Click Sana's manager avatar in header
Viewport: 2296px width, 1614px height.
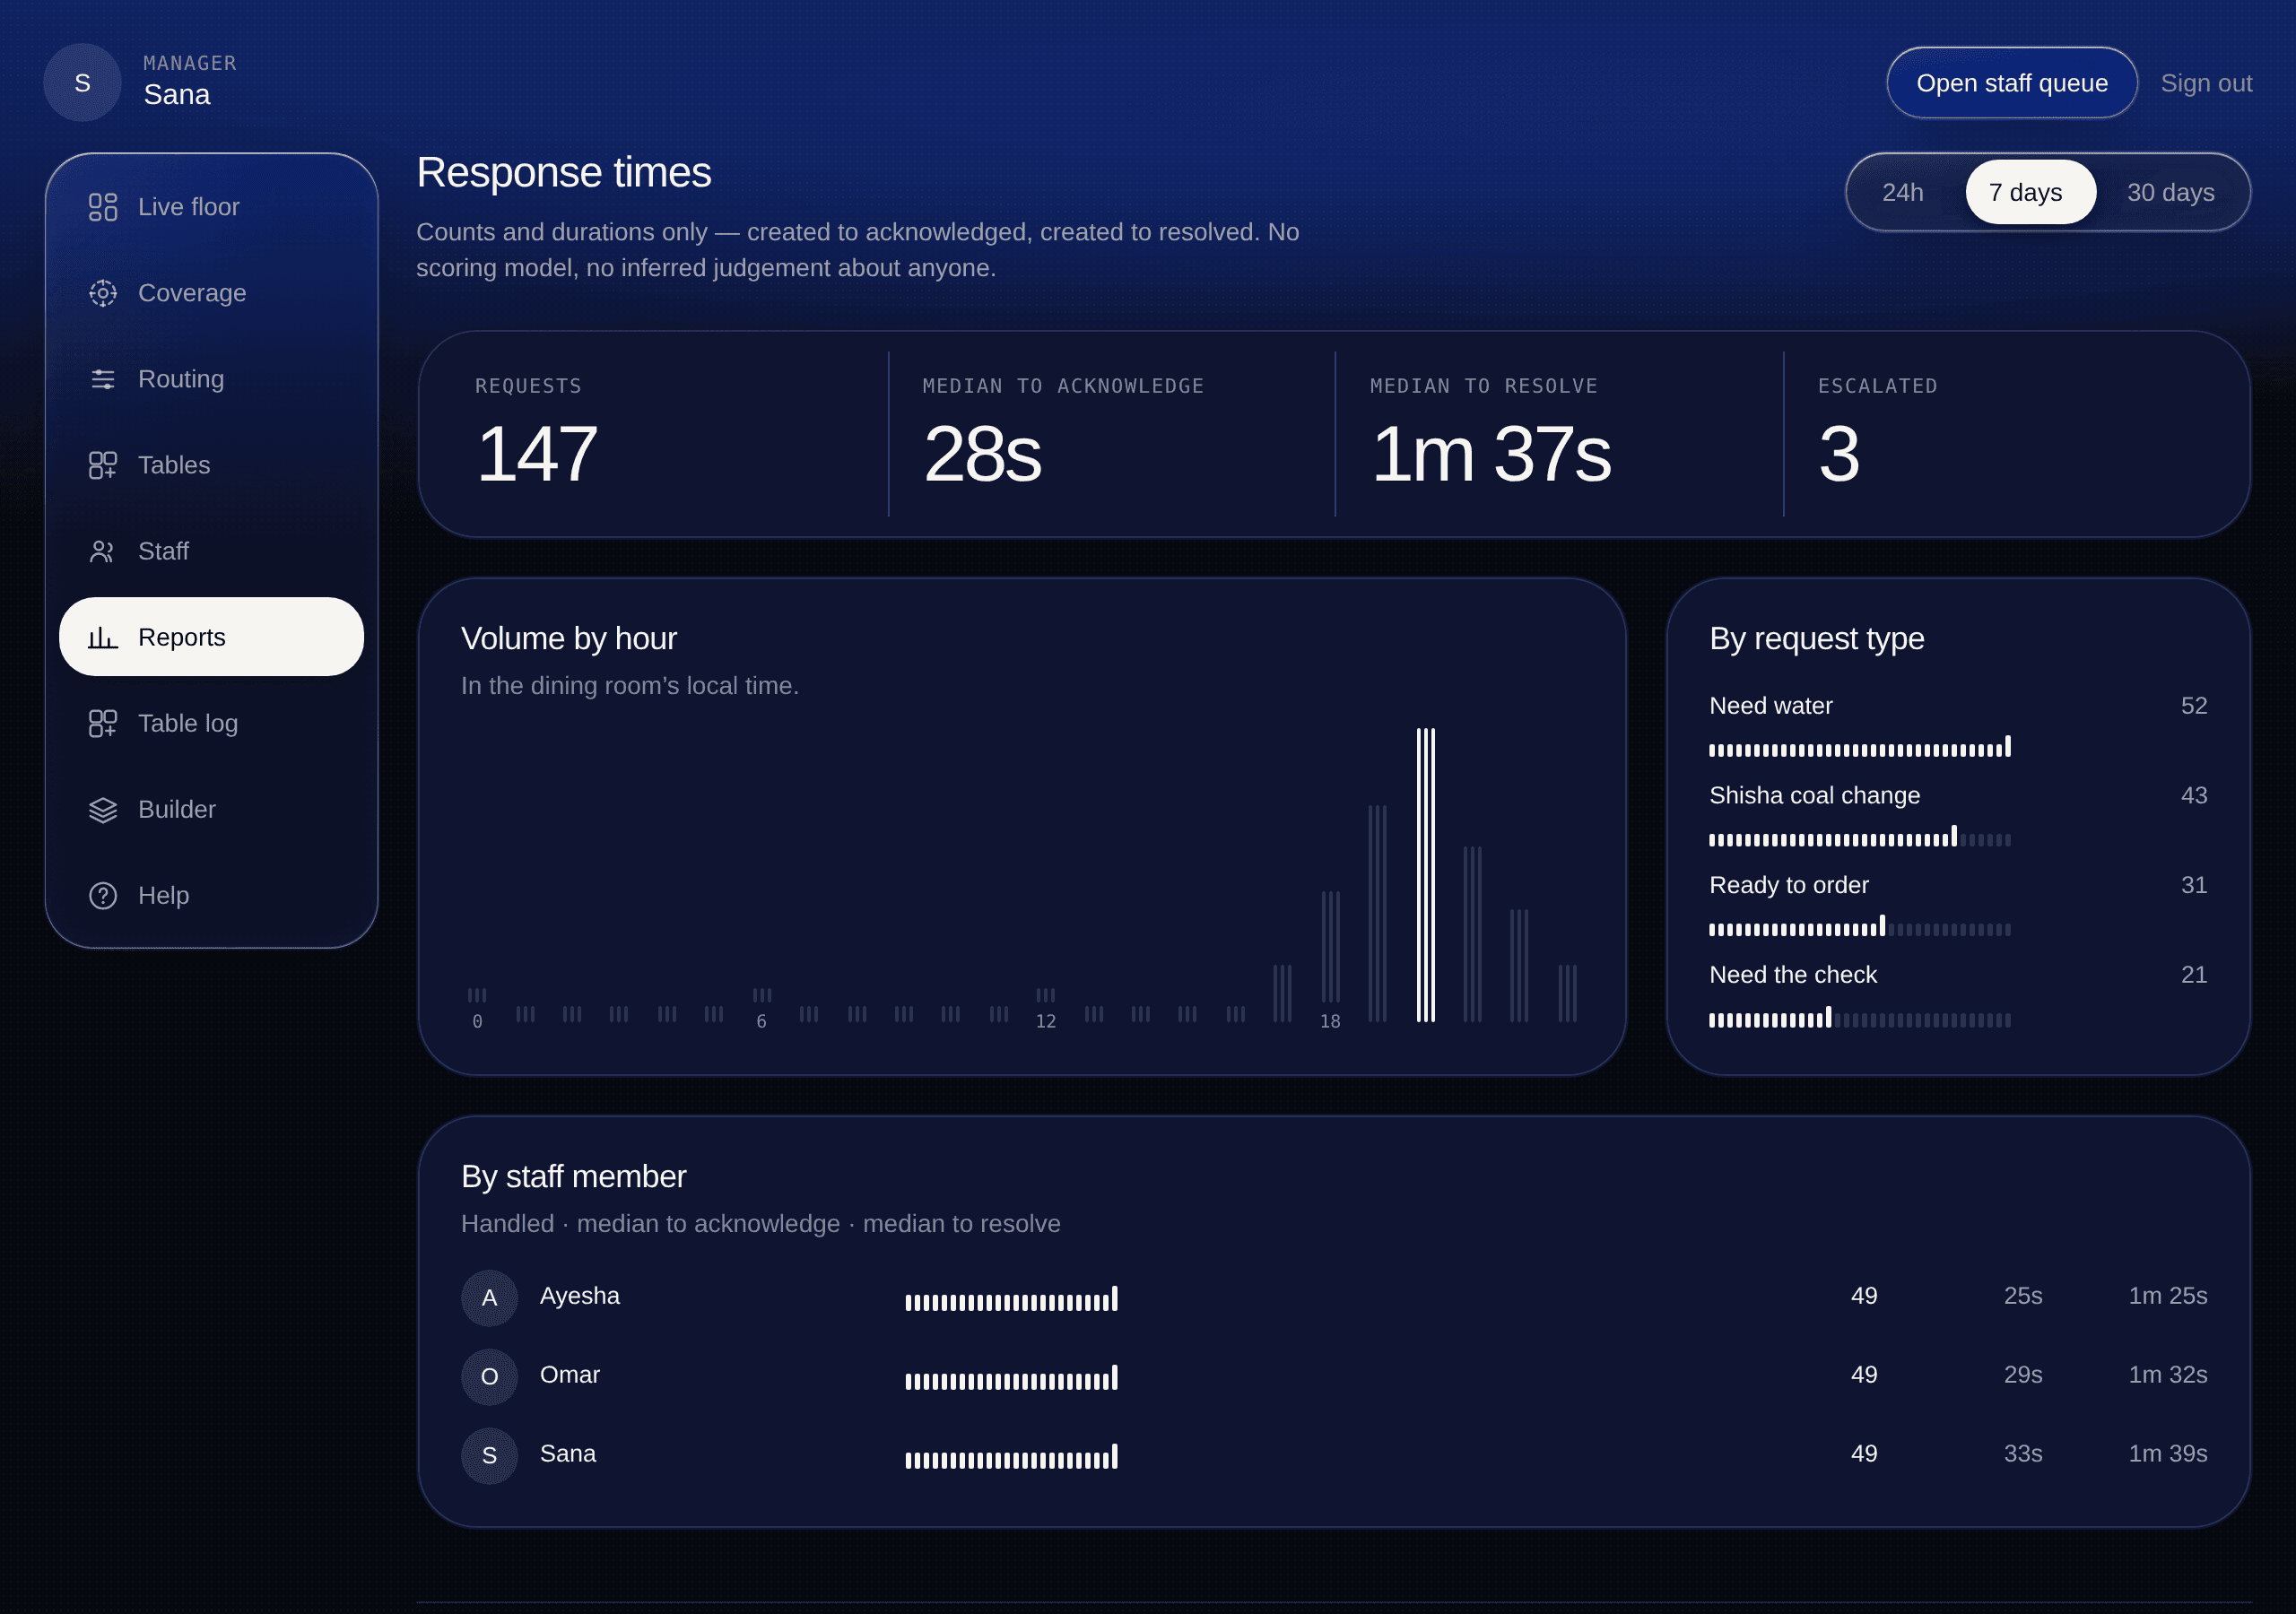point(82,83)
